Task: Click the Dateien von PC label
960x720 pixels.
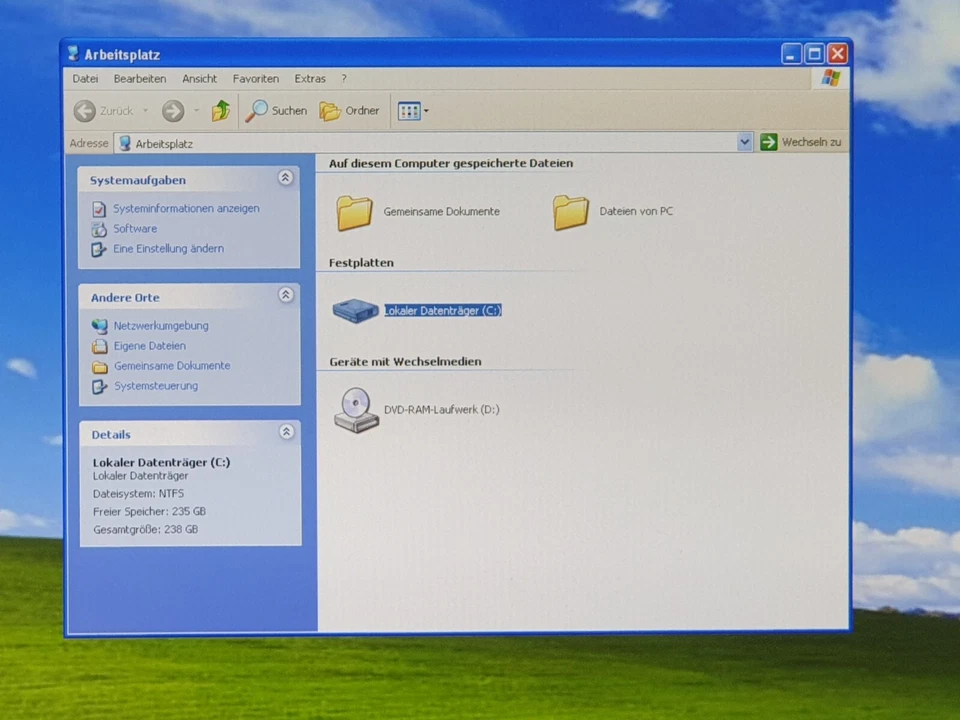Action: tap(636, 211)
